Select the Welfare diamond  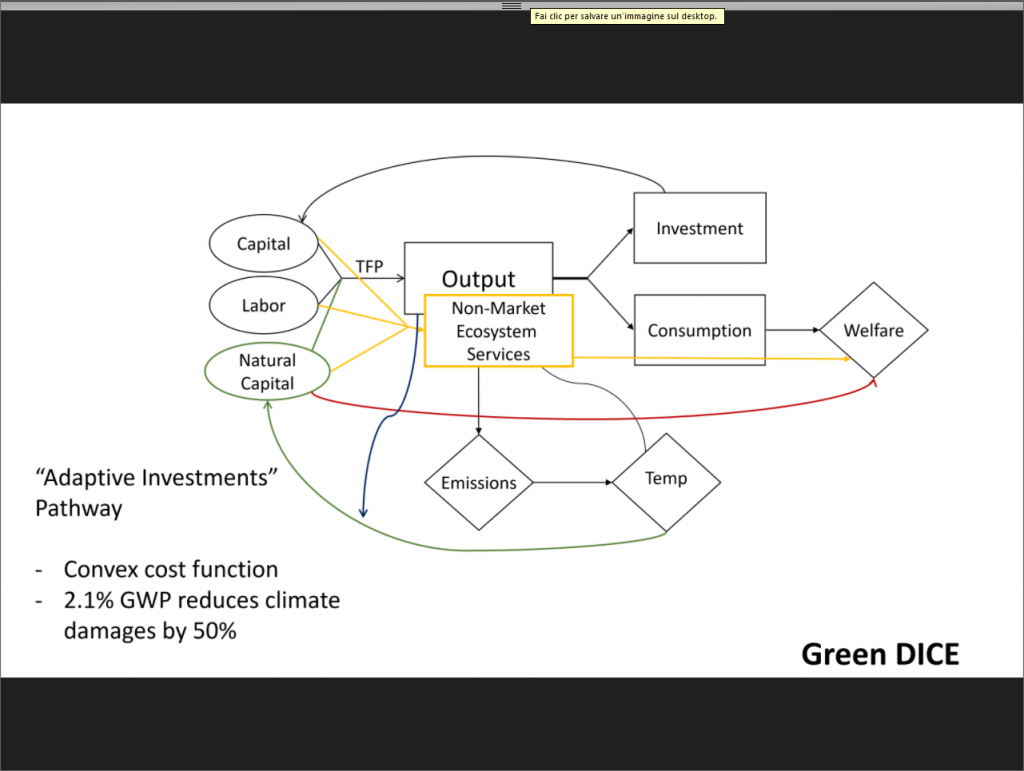[x=874, y=330]
